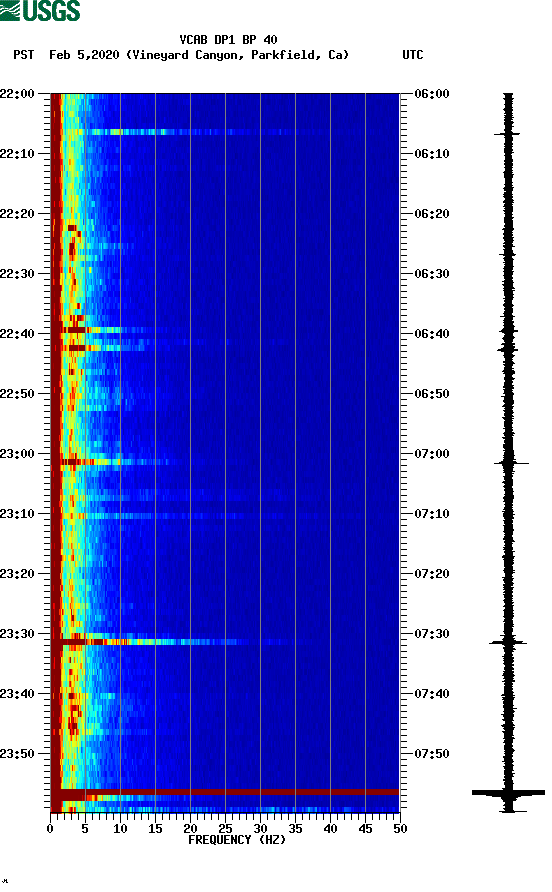Image resolution: width=552 pixels, height=892 pixels.
Task: Click the 07:20 UTC time label
Action: (432, 574)
